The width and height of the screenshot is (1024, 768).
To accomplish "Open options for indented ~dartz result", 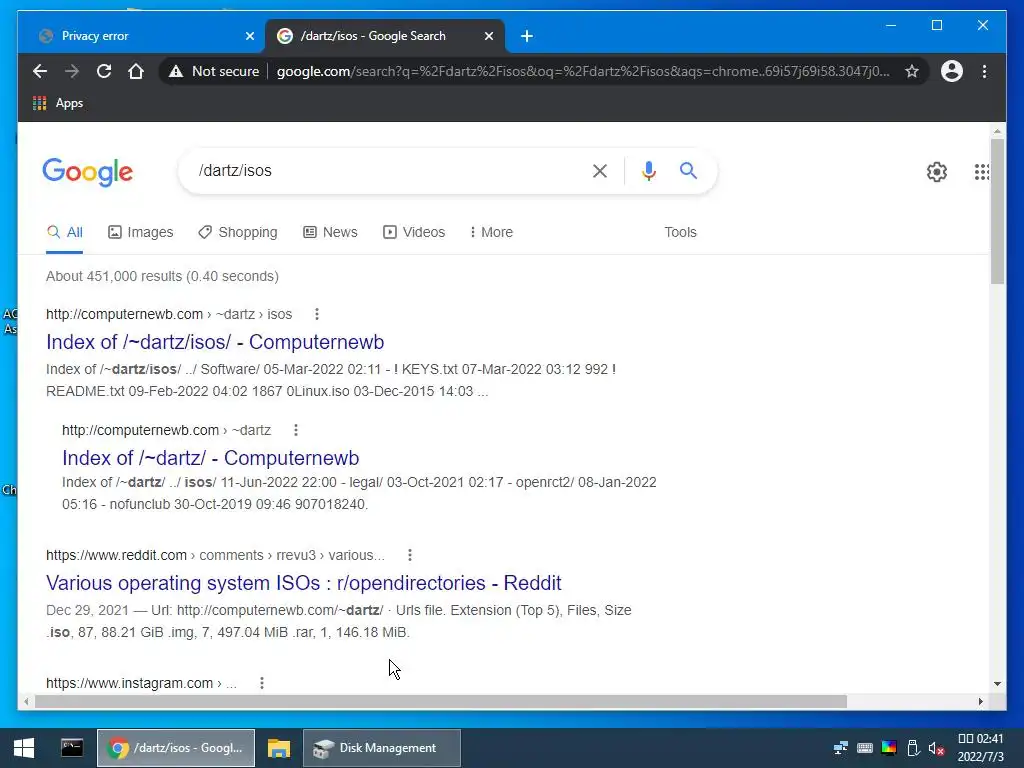I will tap(296, 430).
